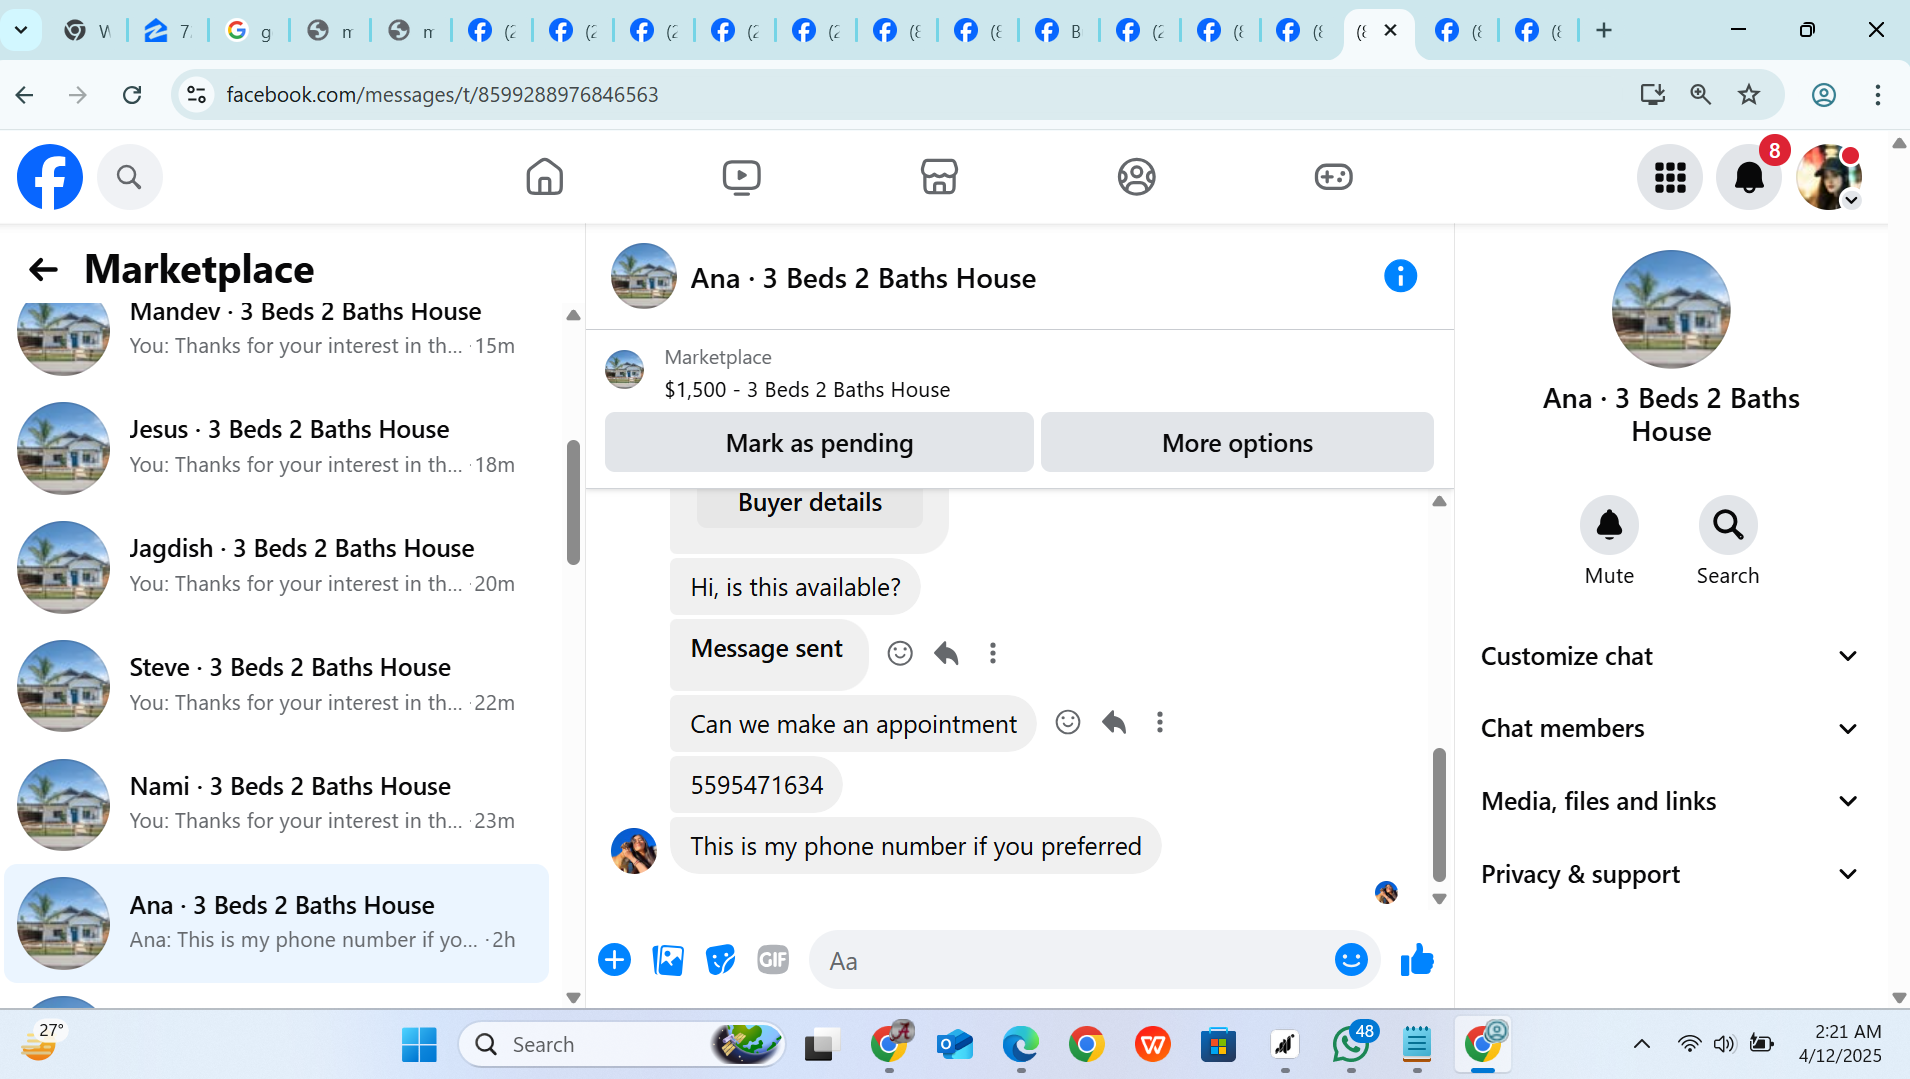Click the chat messages scrollbar

pyautogui.click(x=1439, y=814)
